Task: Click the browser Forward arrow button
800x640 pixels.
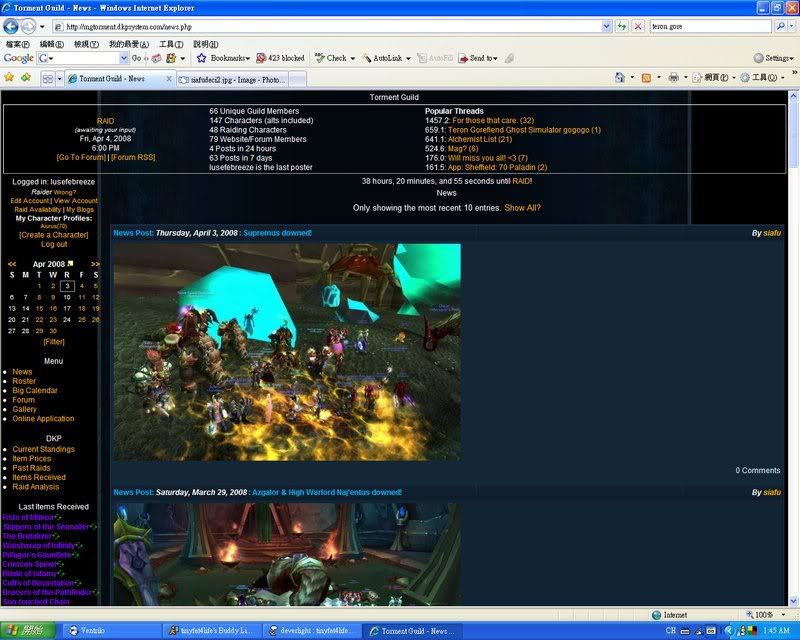Action: (x=29, y=26)
